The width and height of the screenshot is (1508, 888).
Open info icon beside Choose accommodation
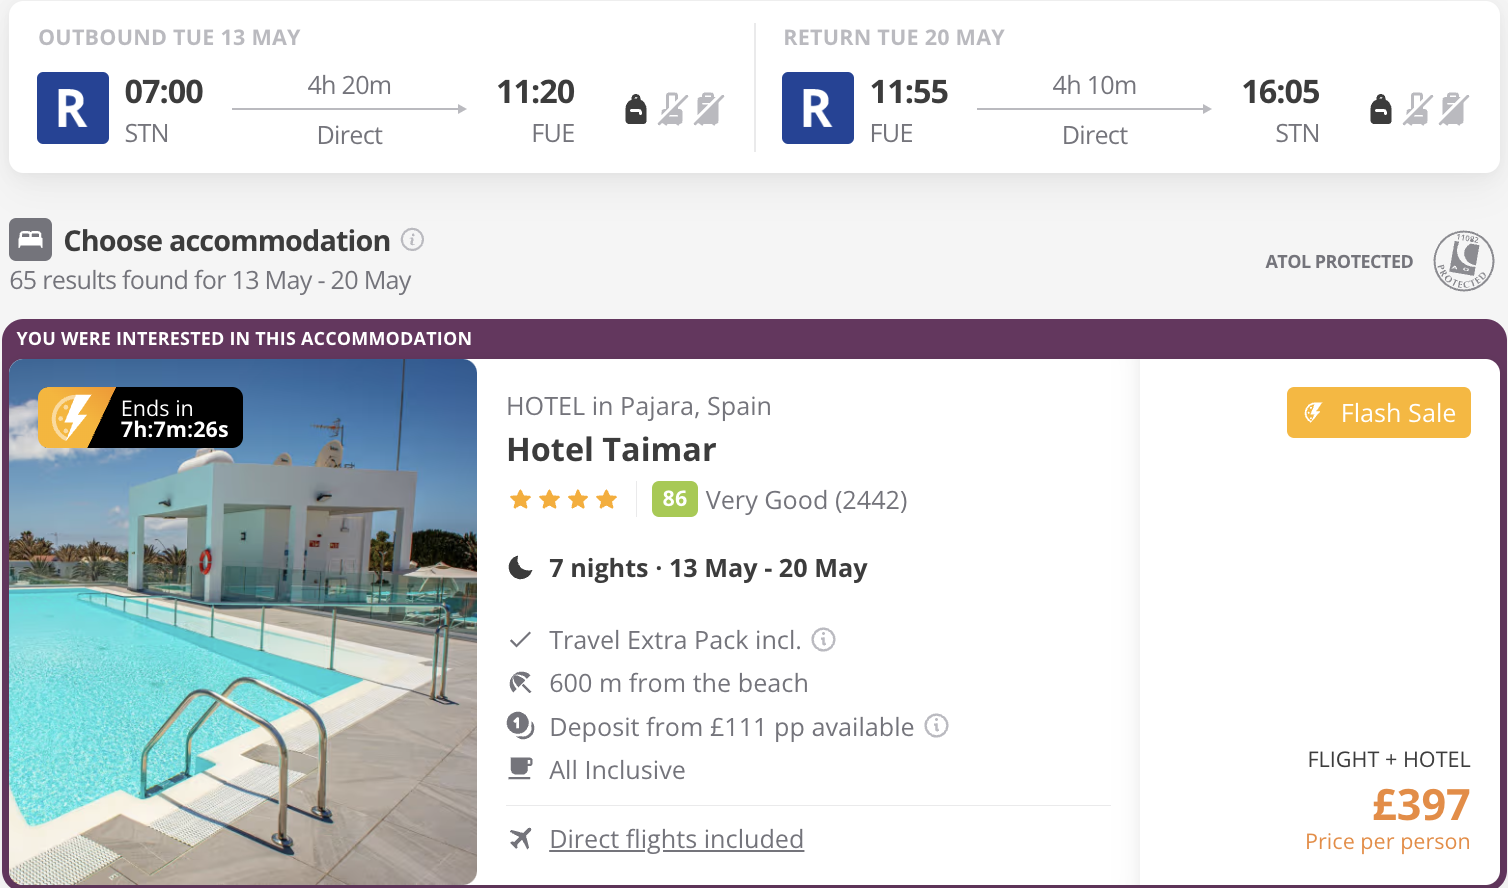tap(412, 240)
